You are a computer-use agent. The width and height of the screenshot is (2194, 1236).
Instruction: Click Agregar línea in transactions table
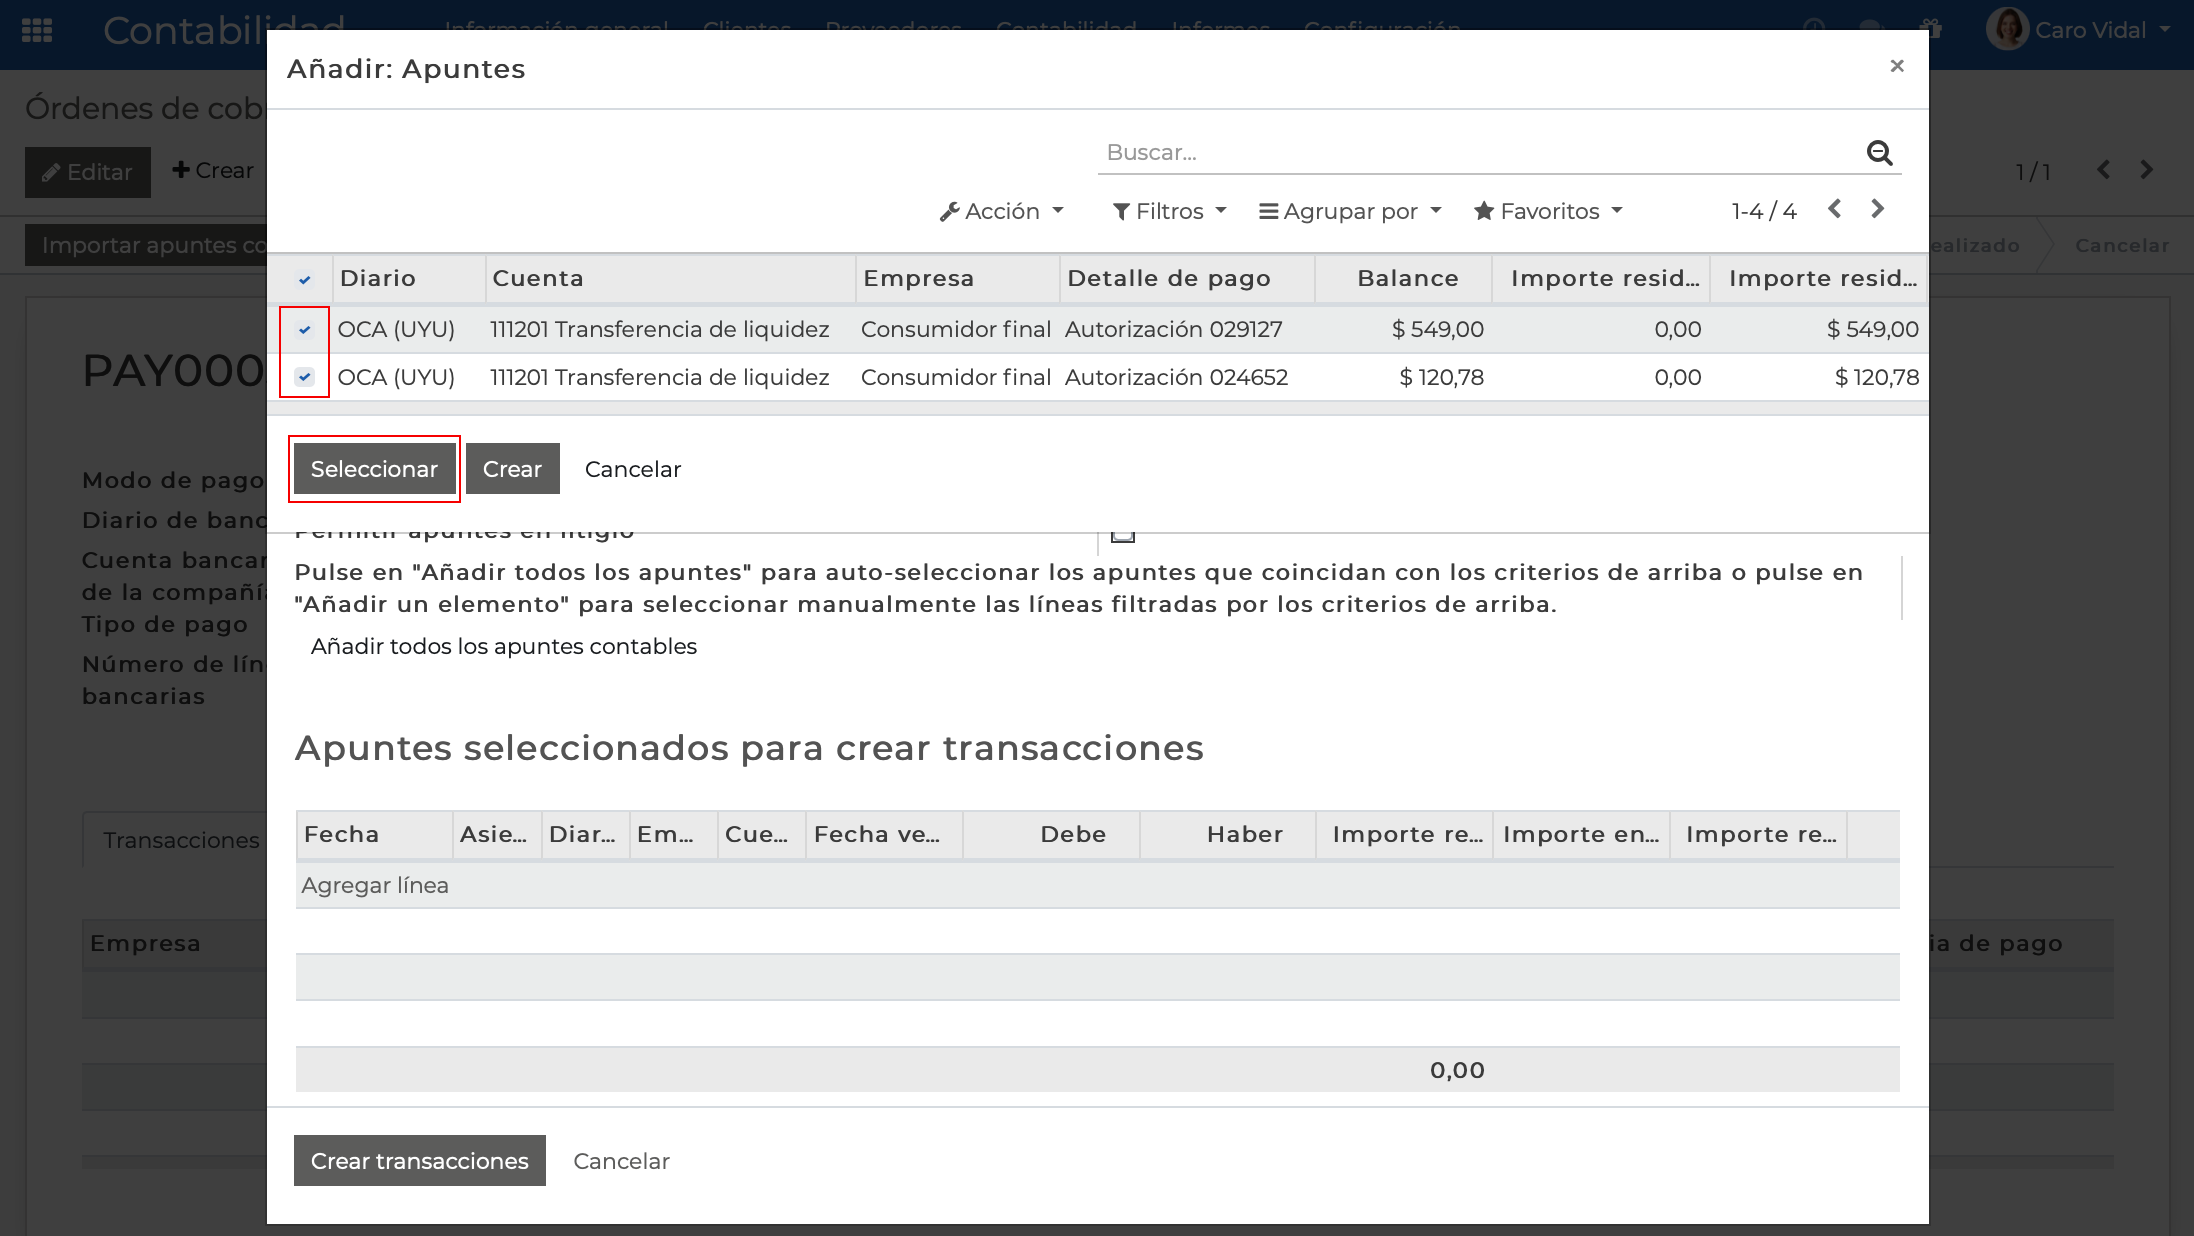pyautogui.click(x=375, y=885)
